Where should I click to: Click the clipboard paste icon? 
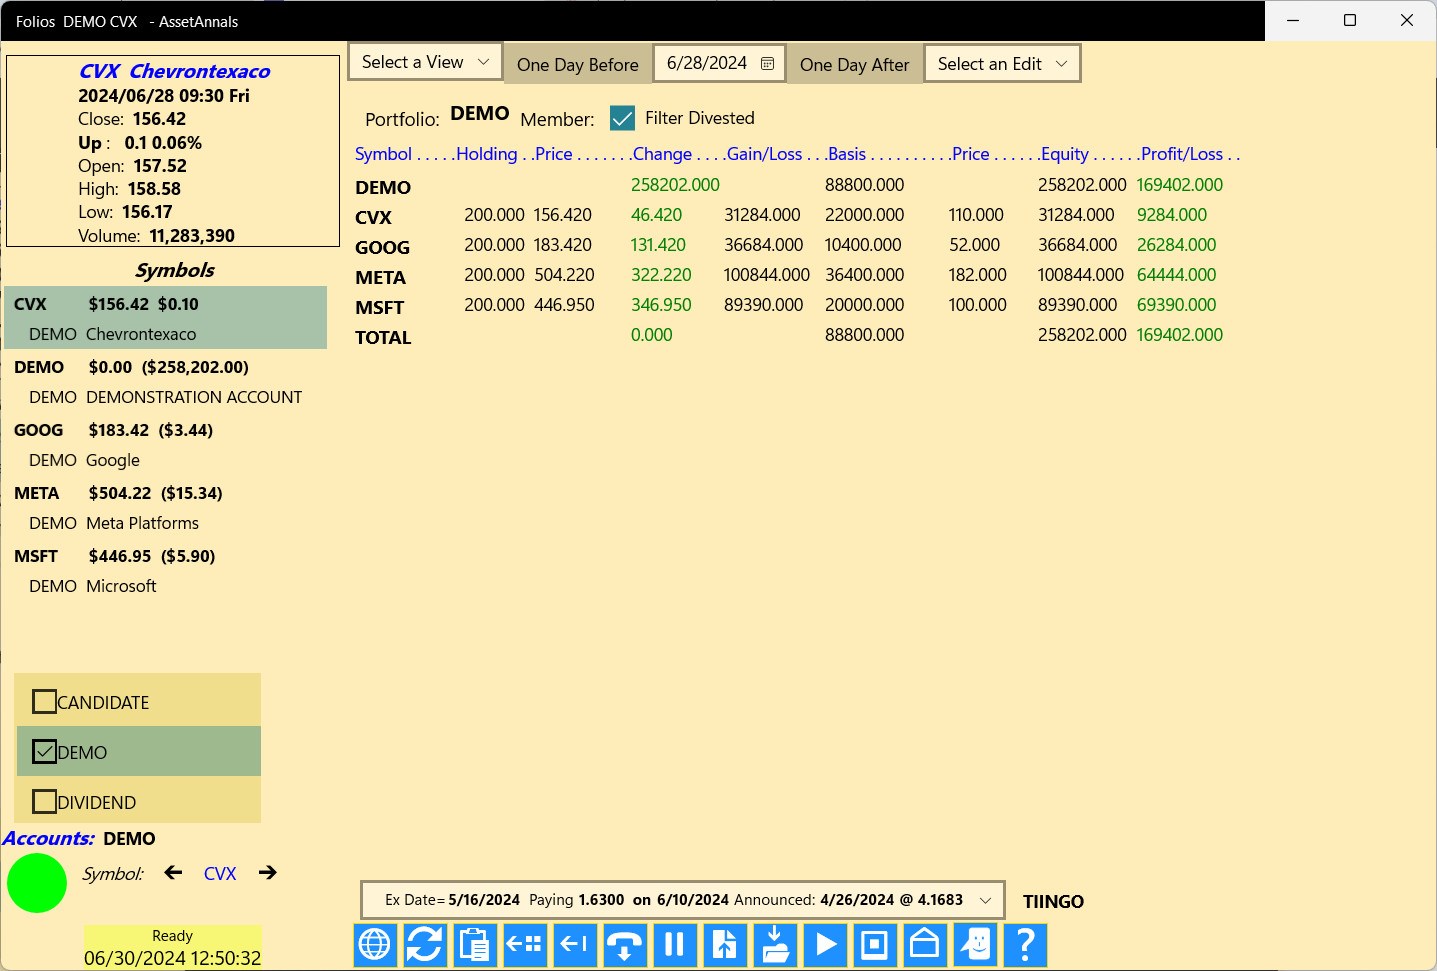475,945
